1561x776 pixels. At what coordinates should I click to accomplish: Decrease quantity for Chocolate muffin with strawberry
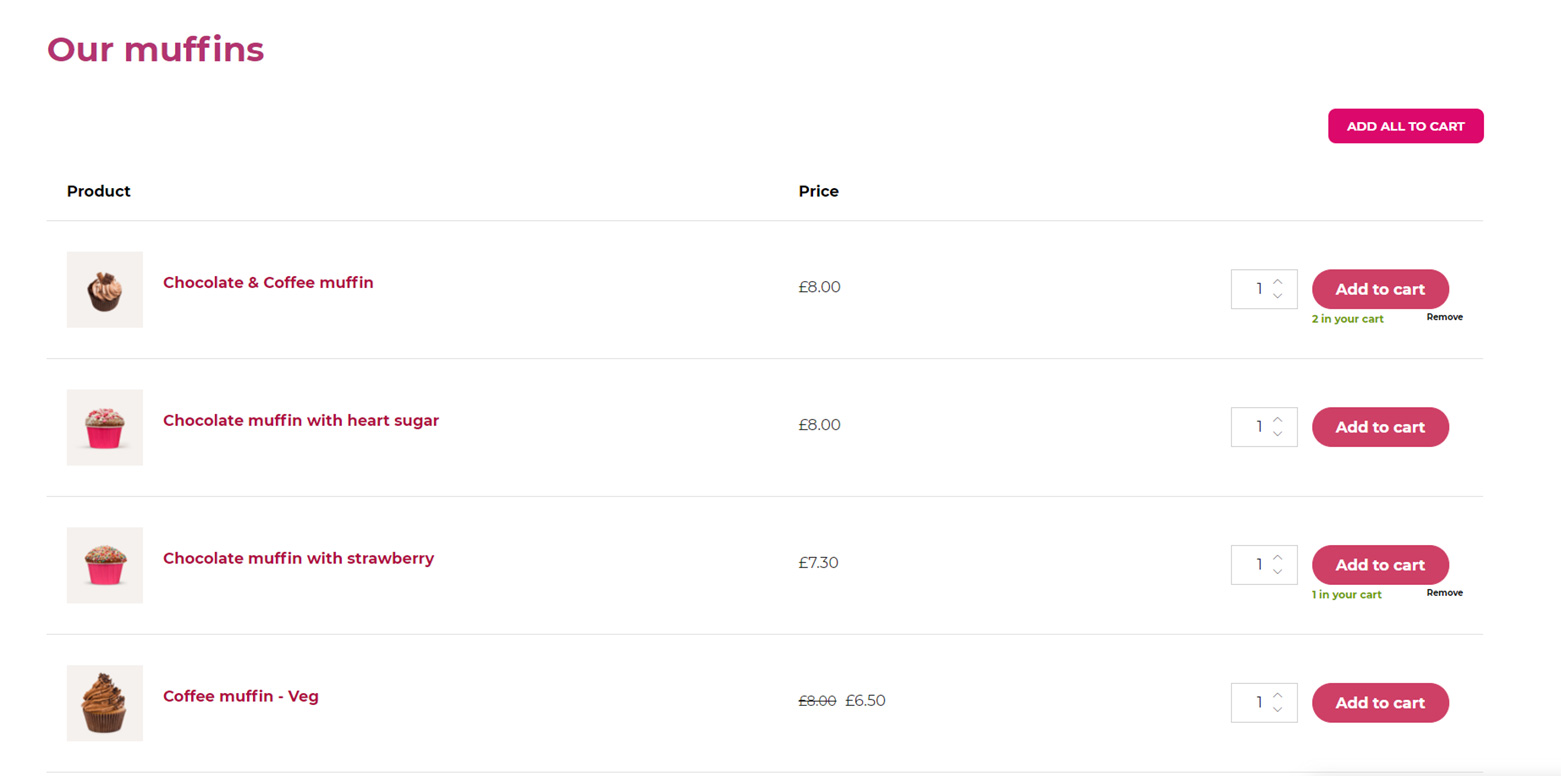(x=1277, y=572)
